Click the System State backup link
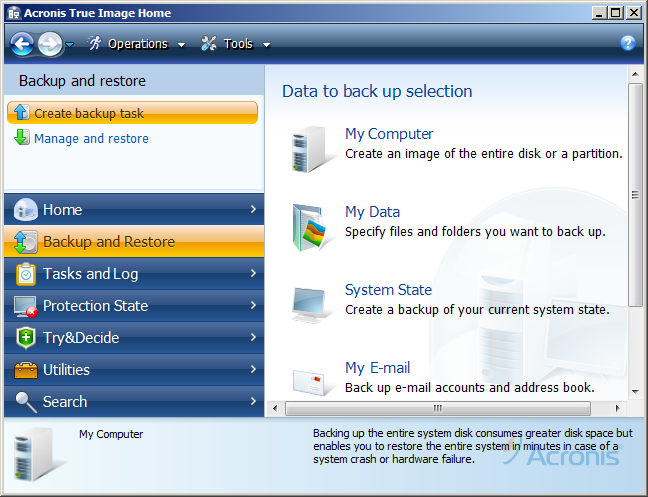Image resolution: width=648 pixels, height=497 pixels. (x=388, y=290)
